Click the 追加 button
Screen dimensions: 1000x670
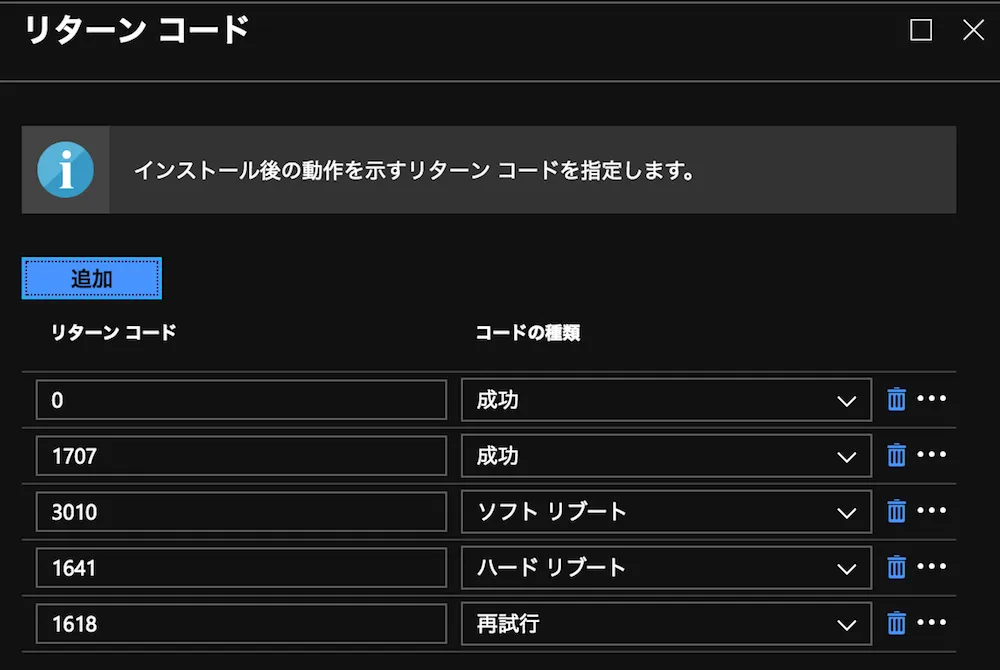tap(91, 279)
